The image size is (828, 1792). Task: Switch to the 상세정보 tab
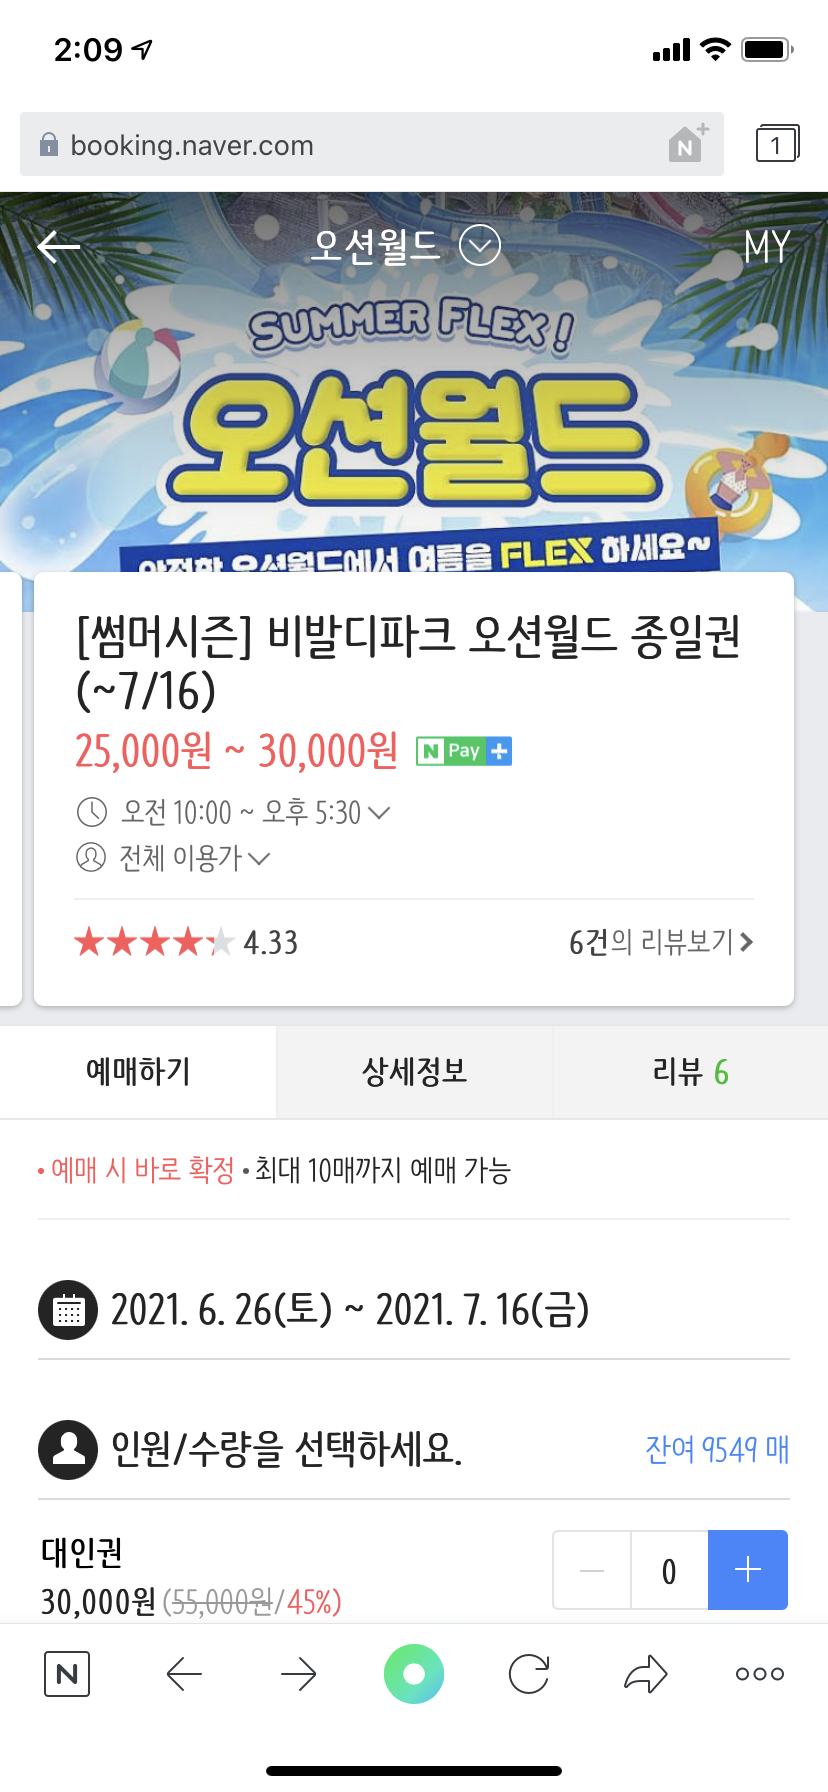(x=414, y=1072)
